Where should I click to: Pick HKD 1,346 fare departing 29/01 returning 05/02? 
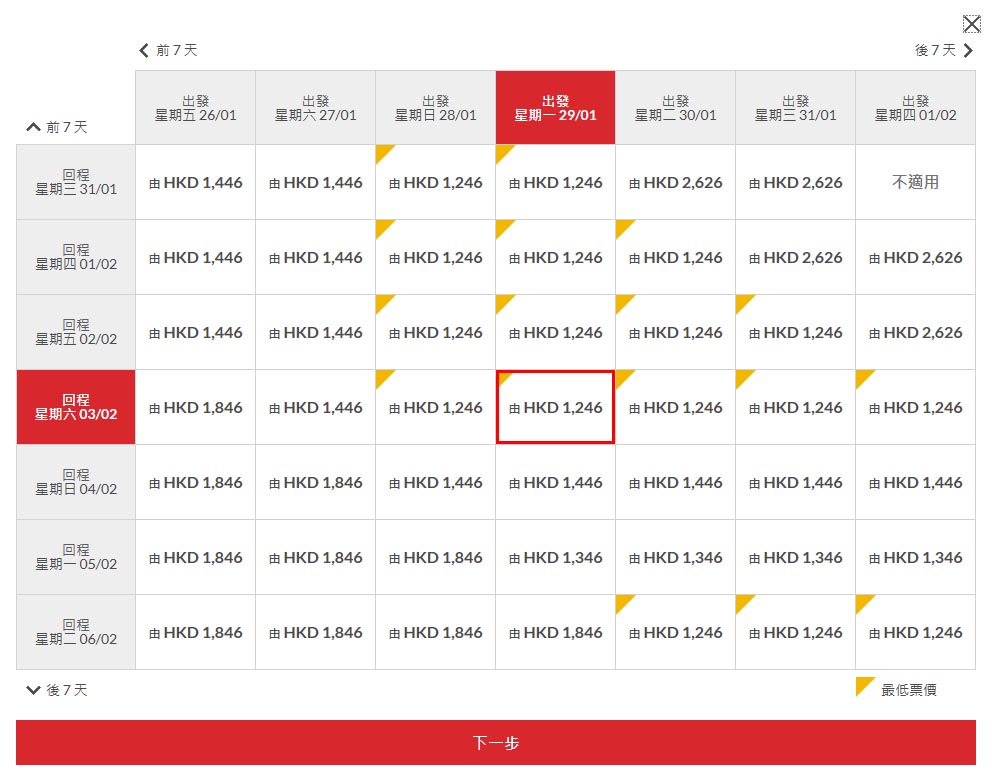(x=555, y=557)
